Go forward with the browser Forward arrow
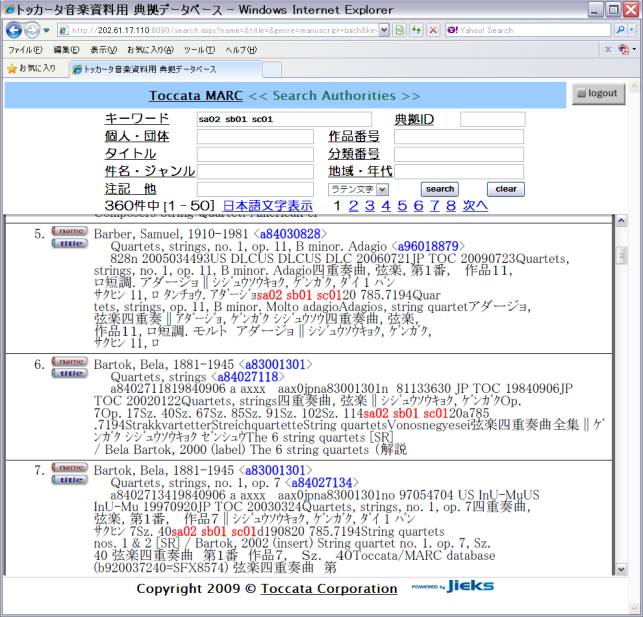Viewport: 643px width, 617px height. point(32,30)
